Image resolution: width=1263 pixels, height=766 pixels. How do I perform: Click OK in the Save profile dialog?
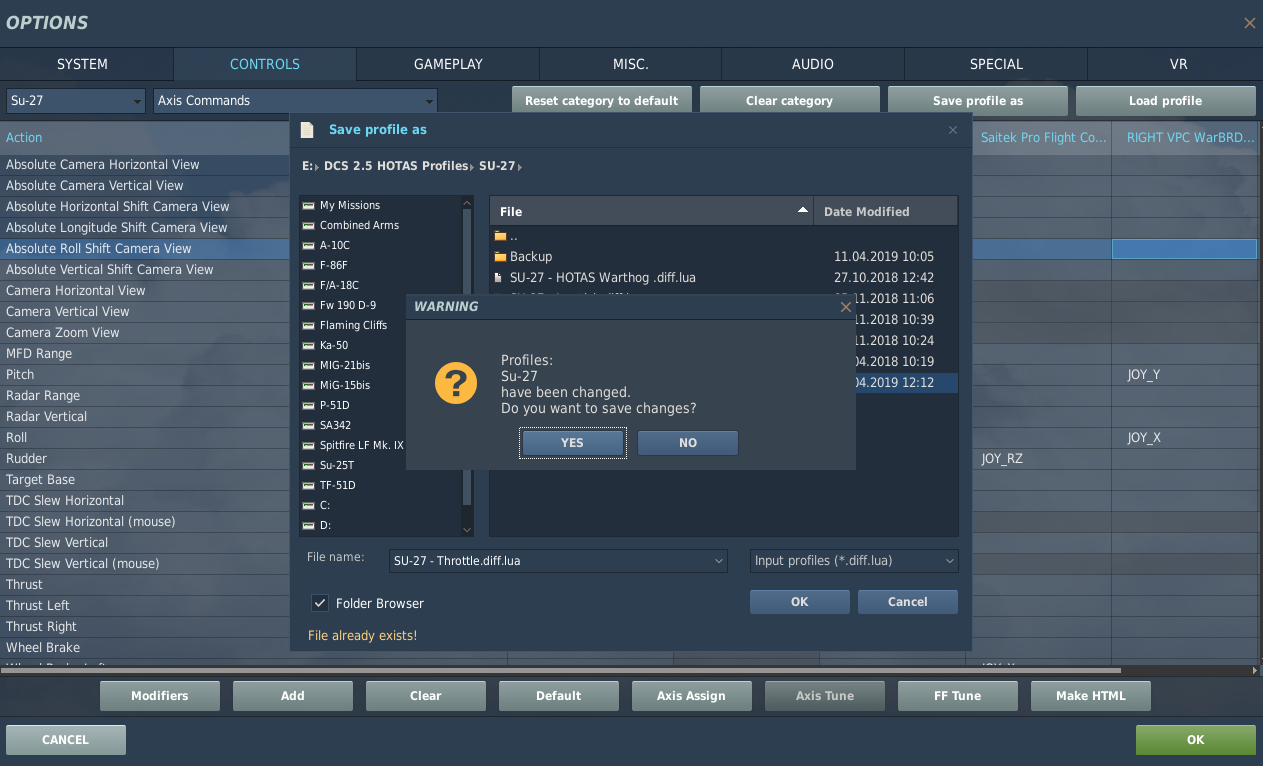(800, 602)
